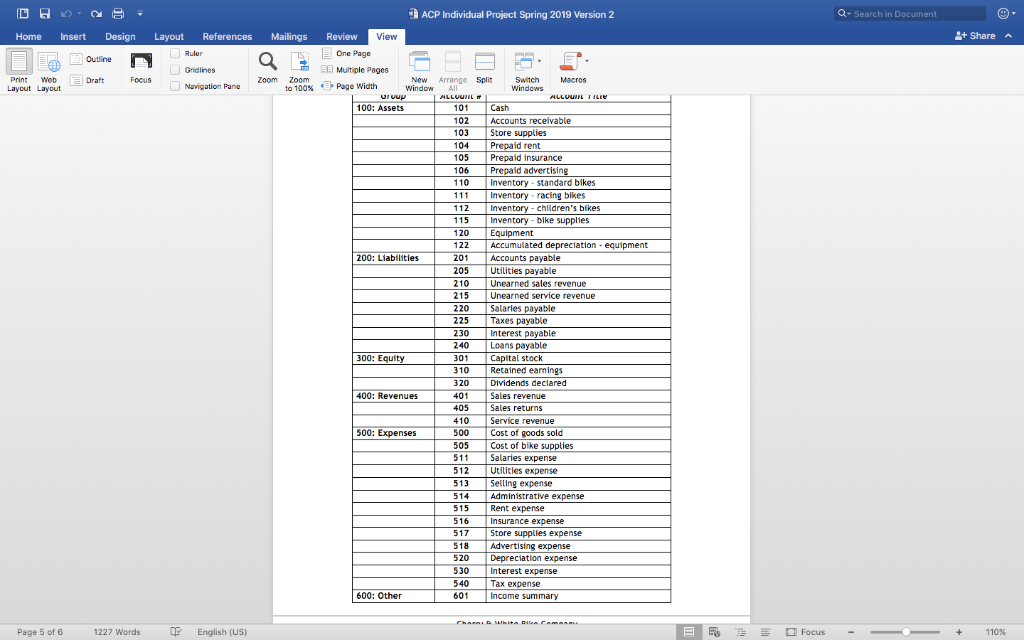
Task: Open the sidebar layout icon
Action: [x=23, y=14]
